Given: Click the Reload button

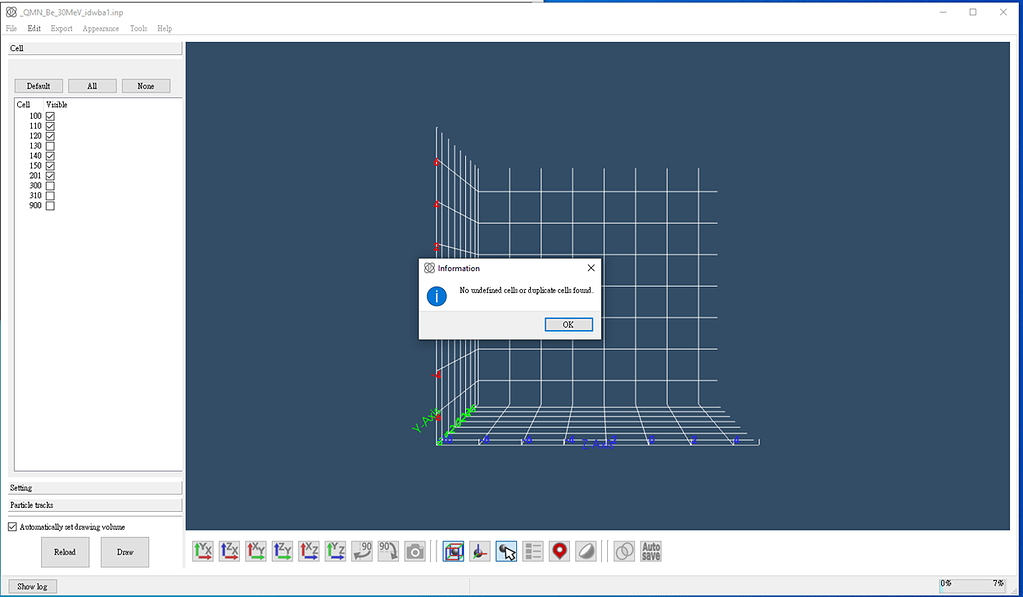Looking at the screenshot, I should click(x=65, y=552).
